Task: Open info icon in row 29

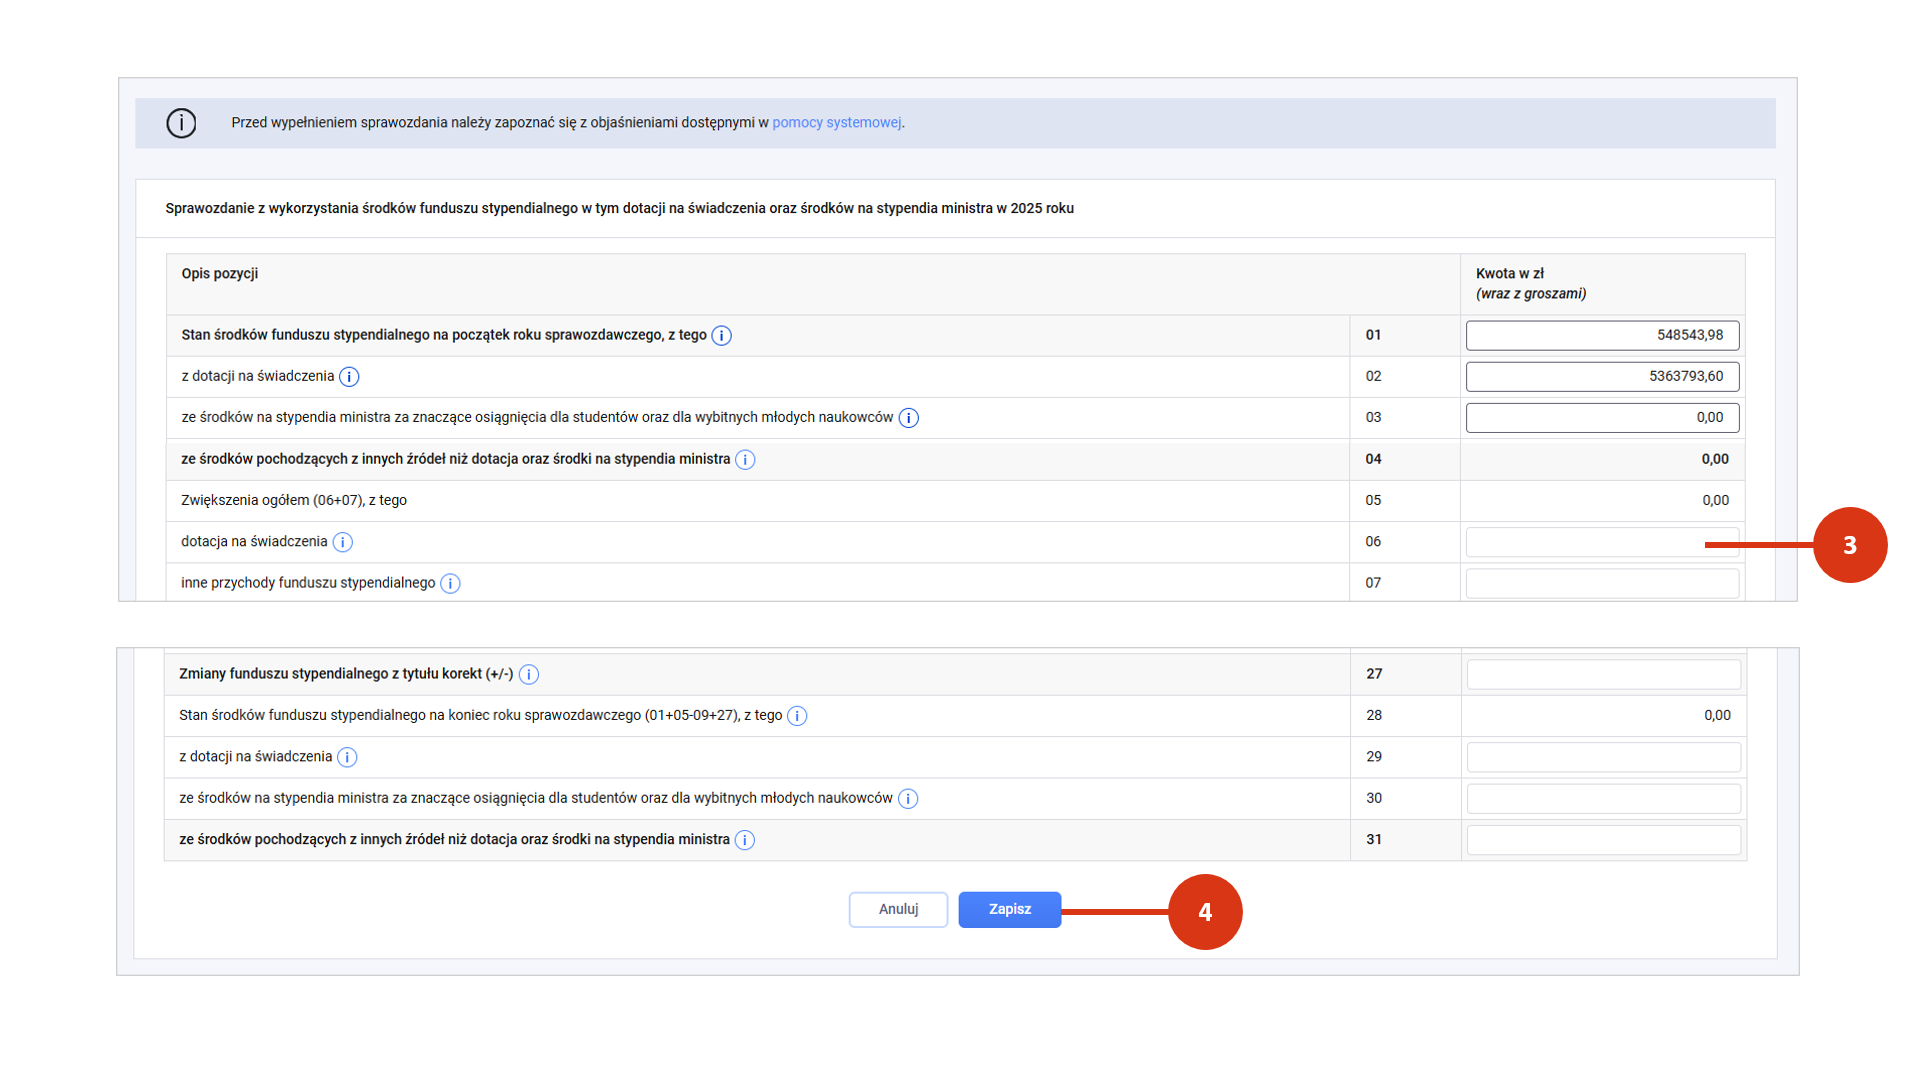Action: 347,757
